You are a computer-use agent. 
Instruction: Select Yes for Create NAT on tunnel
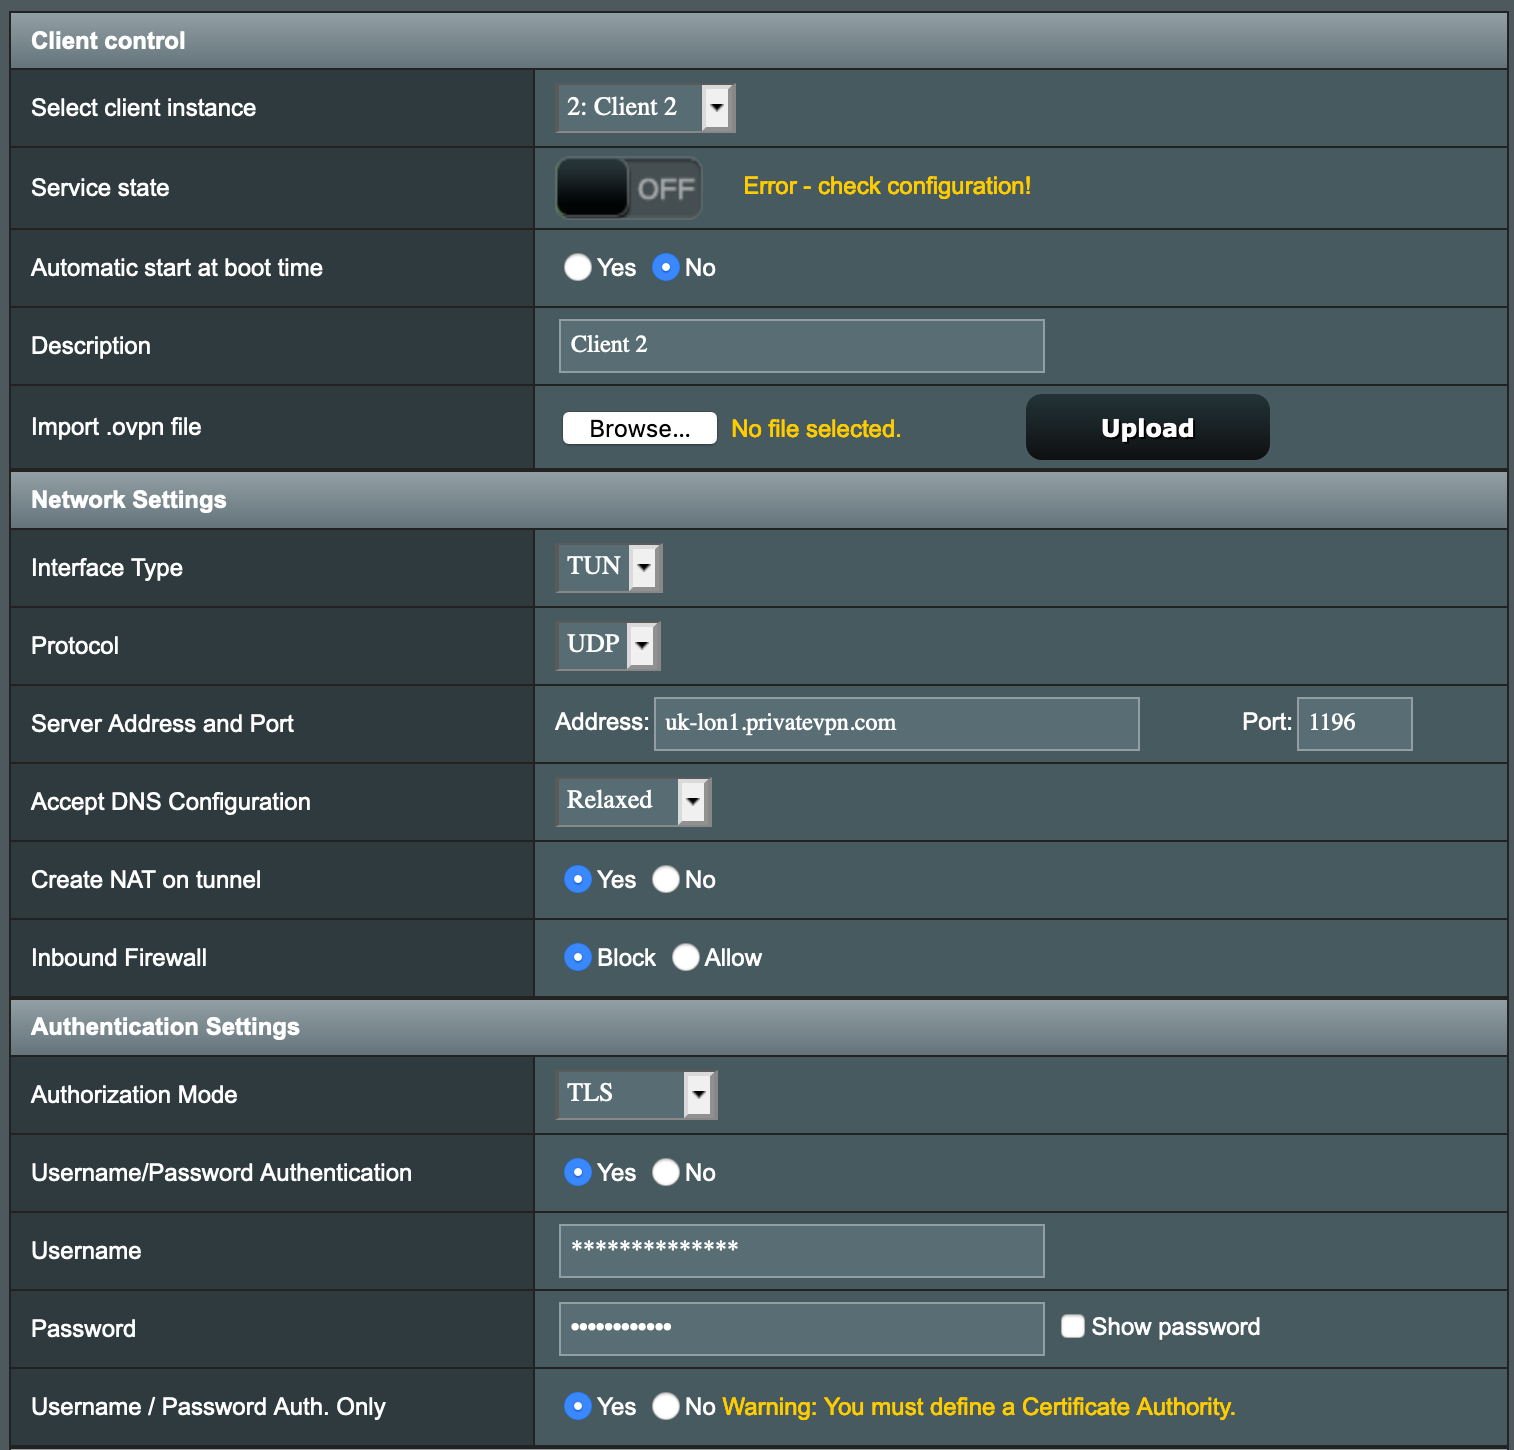pyautogui.click(x=577, y=879)
